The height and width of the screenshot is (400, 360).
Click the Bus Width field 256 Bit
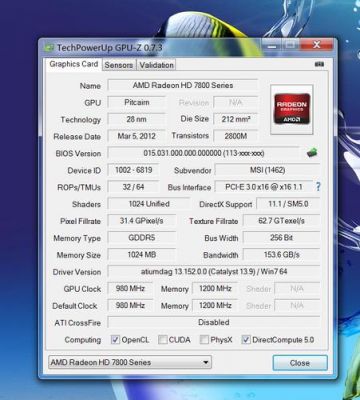coord(281,238)
